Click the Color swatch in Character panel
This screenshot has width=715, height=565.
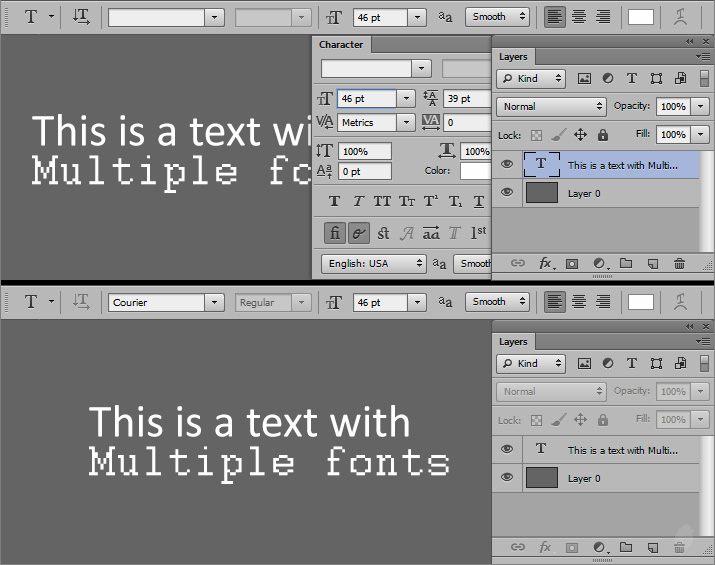[x=474, y=171]
